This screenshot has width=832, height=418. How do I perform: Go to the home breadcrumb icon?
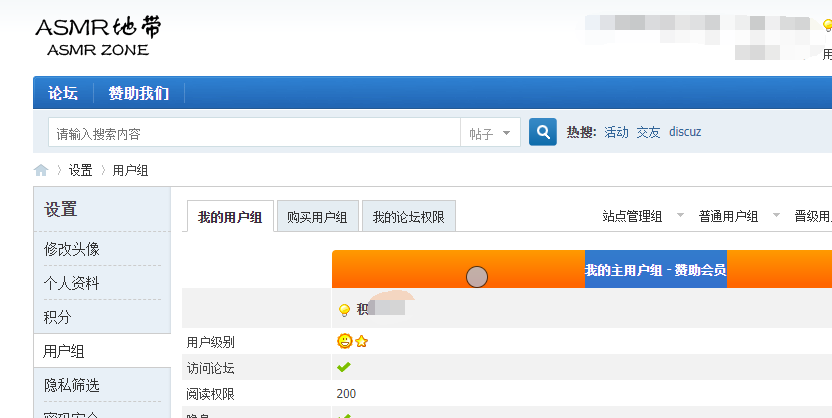pos(41,170)
